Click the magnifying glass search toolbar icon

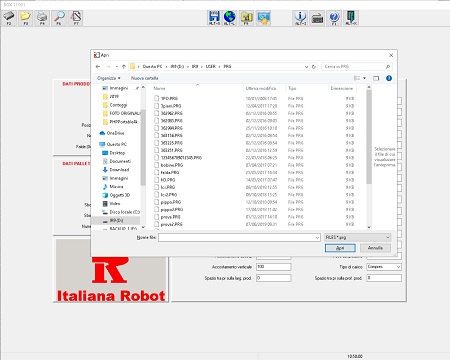59,18
